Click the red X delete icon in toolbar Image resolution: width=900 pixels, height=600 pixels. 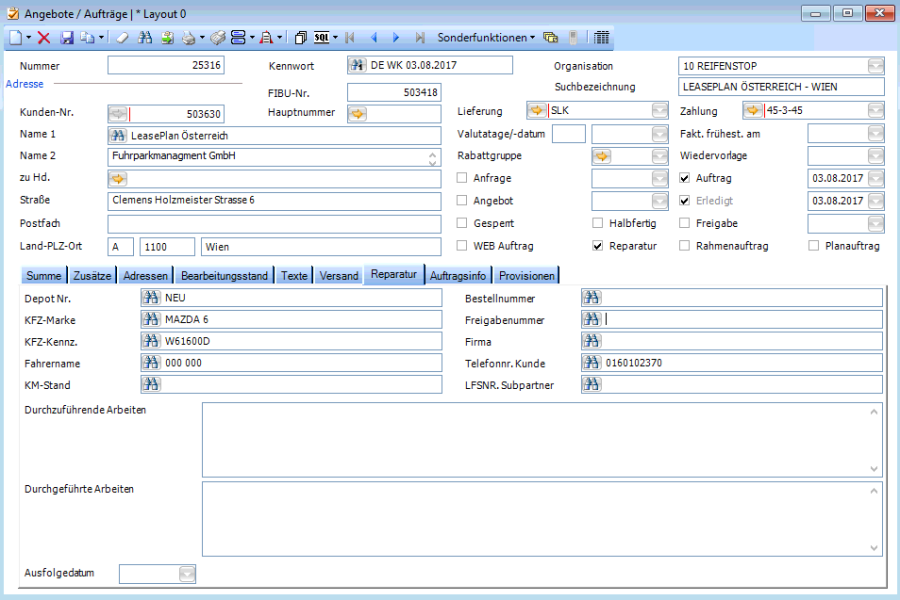click(44, 37)
